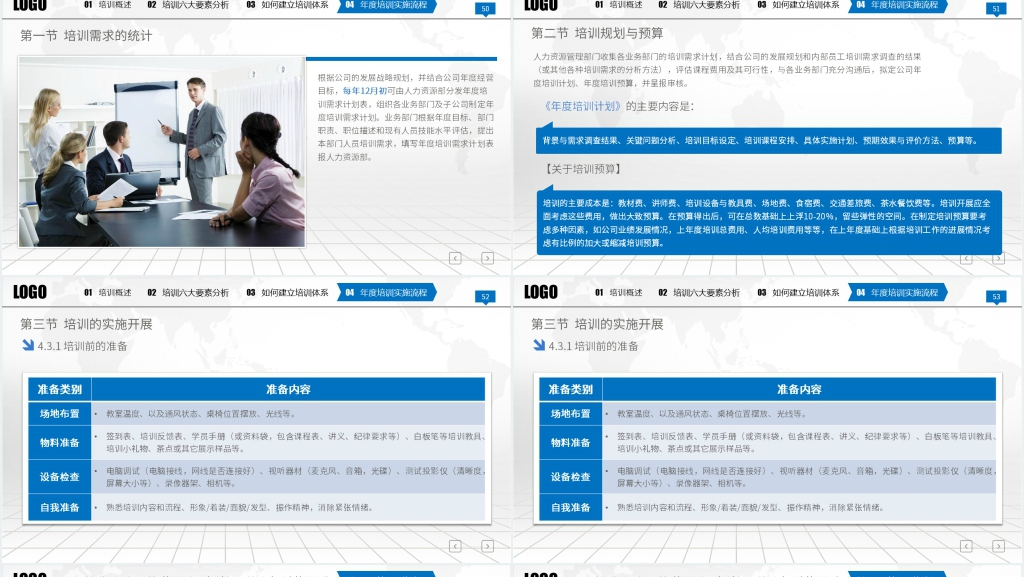The width and height of the screenshot is (1024, 577).
Task: Select the 场地布置 row header on slide 52
Action: tap(59, 413)
